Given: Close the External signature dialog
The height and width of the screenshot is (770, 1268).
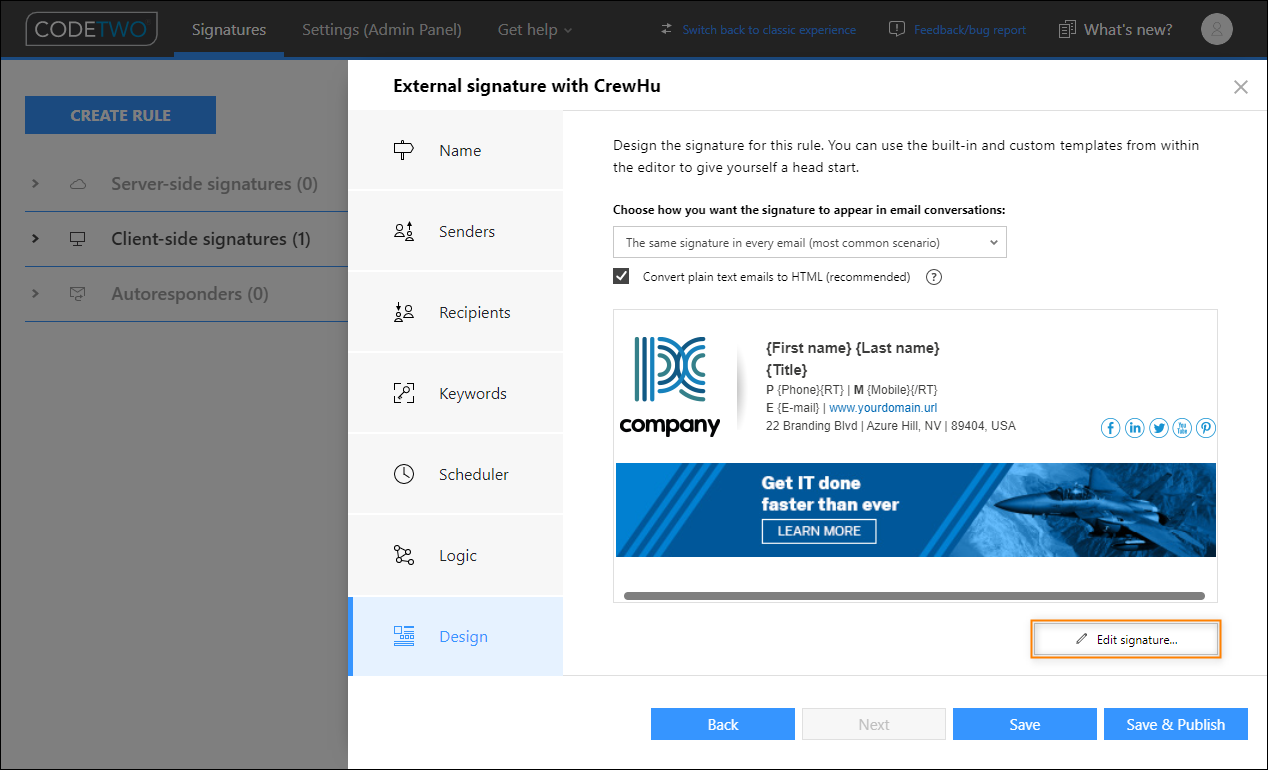Looking at the screenshot, I should (x=1241, y=87).
